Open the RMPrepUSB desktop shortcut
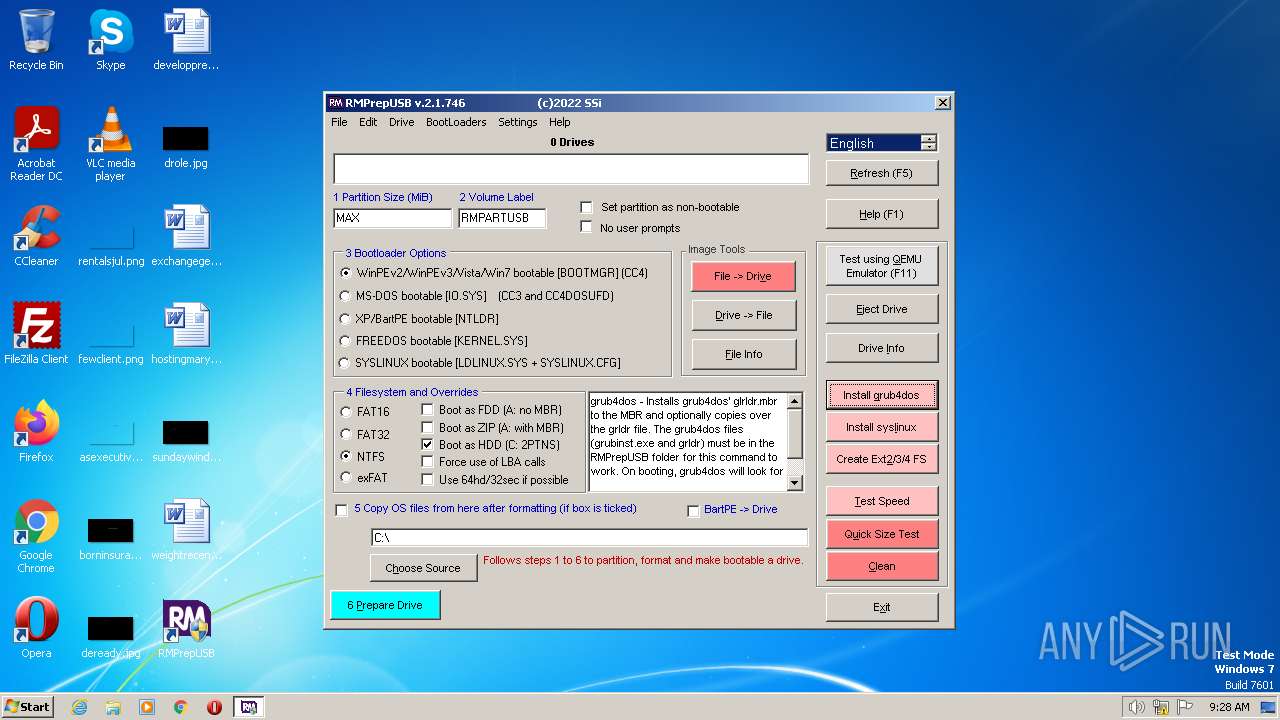Image resolution: width=1280 pixels, height=720 pixels. click(186, 628)
